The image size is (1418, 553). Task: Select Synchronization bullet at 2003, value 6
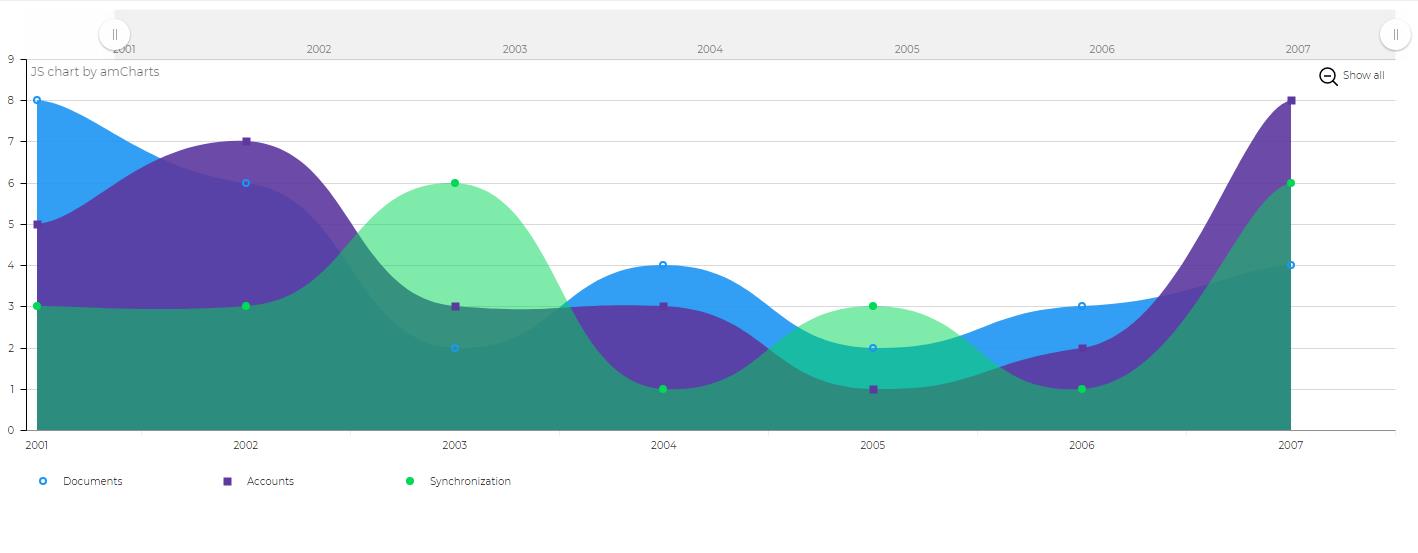click(455, 183)
